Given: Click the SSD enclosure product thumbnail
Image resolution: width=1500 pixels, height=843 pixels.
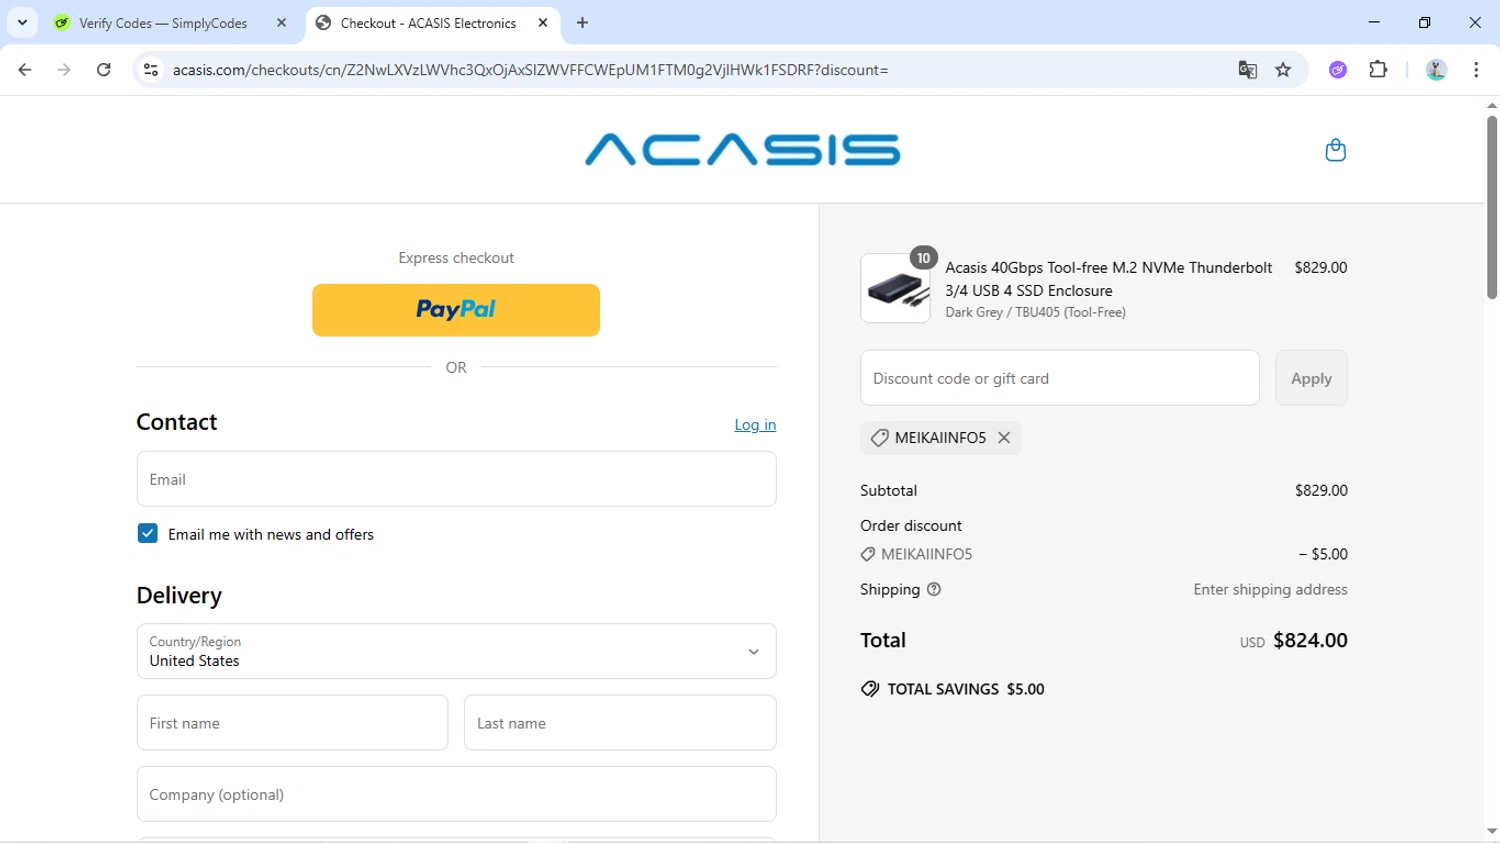Looking at the screenshot, I should pyautogui.click(x=895, y=288).
